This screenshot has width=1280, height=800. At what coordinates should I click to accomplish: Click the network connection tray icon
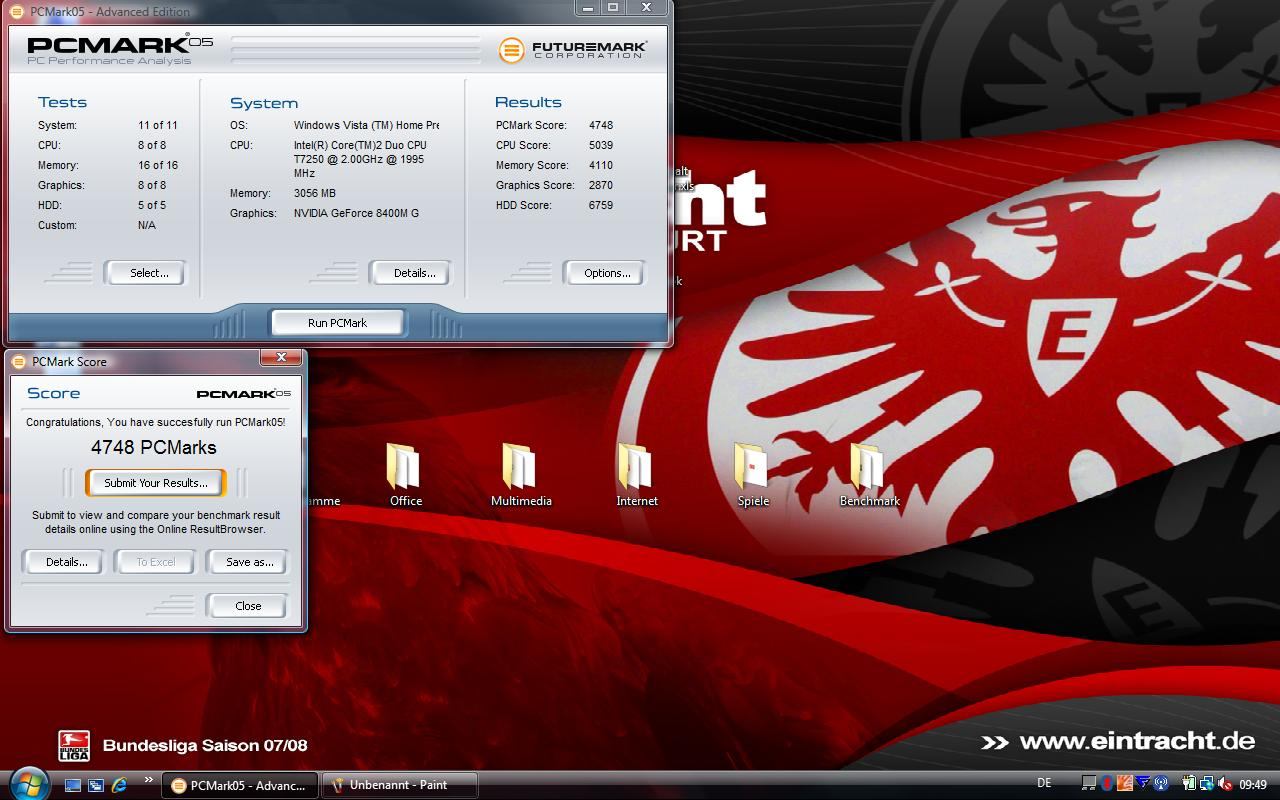1207,784
